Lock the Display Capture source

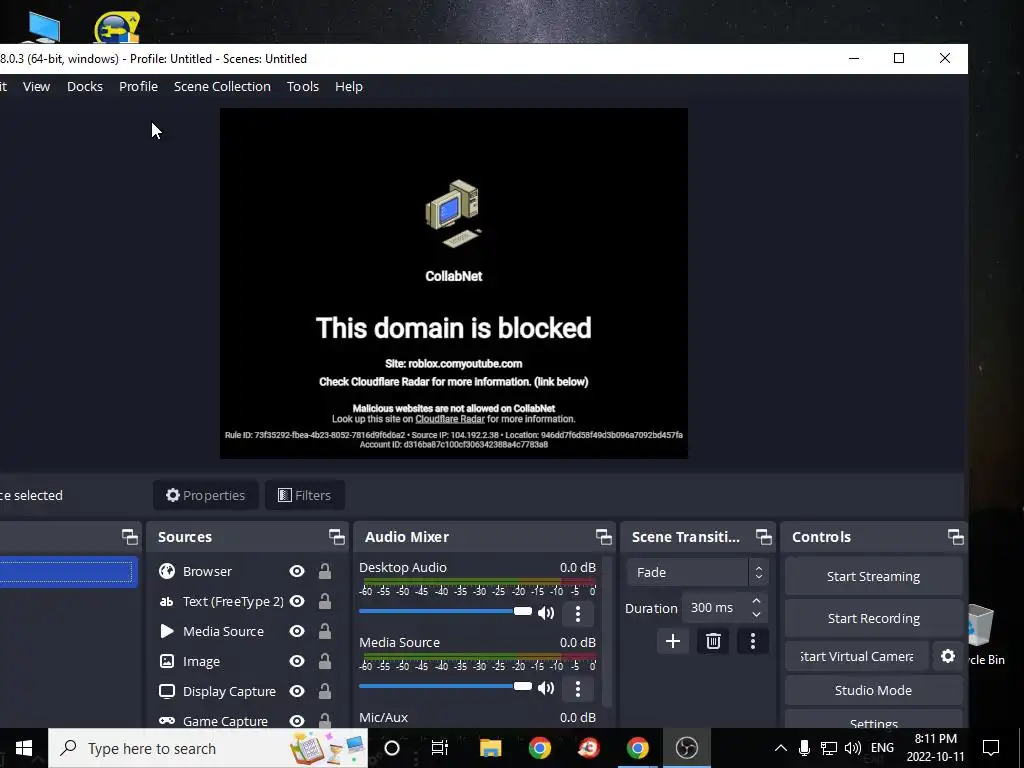click(x=325, y=692)
